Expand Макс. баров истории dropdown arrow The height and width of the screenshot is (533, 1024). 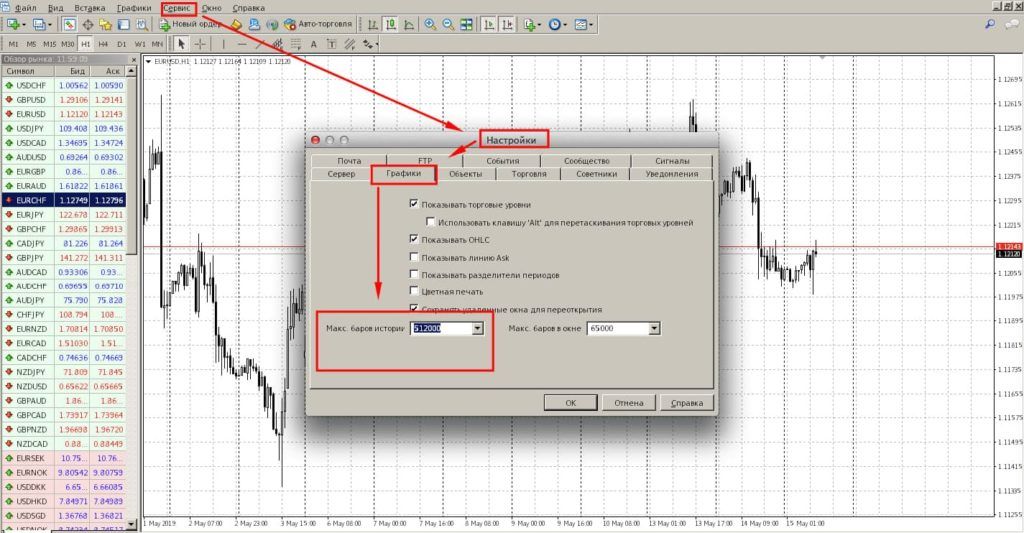click(x=477, y=328)
